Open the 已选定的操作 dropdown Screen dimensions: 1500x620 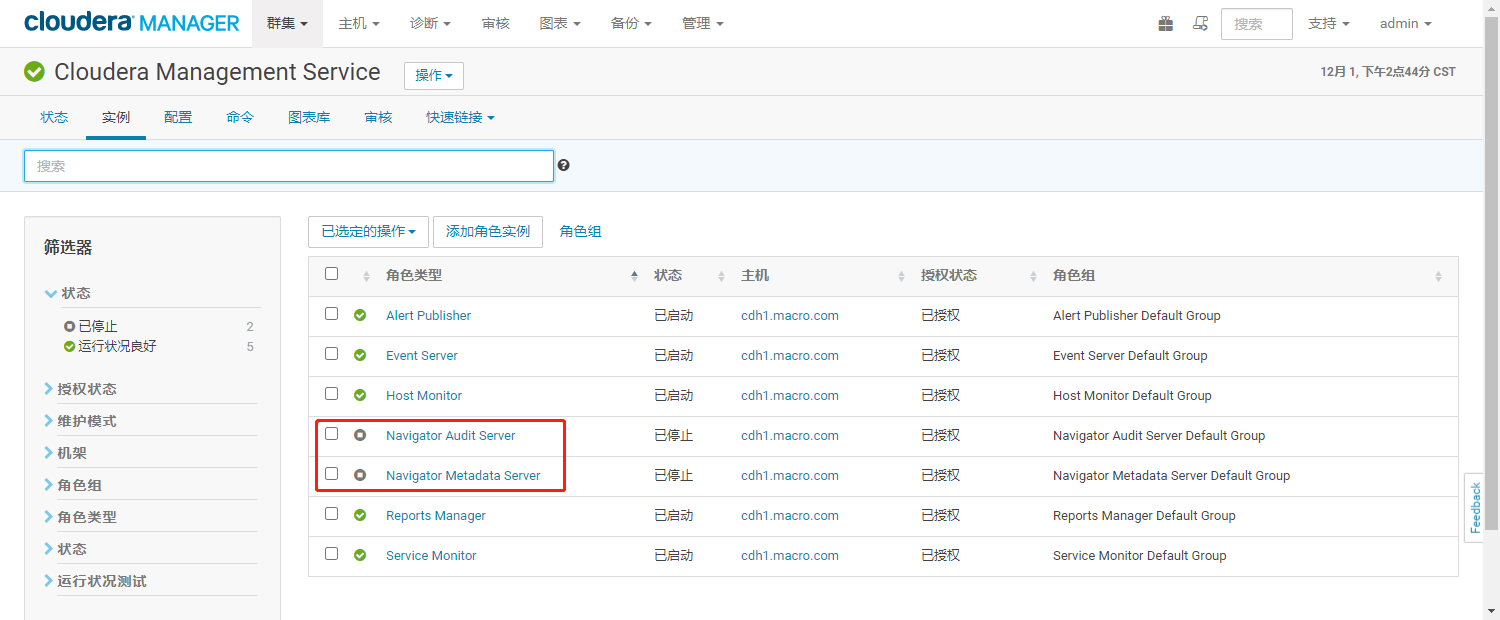[x=368, y=231]
